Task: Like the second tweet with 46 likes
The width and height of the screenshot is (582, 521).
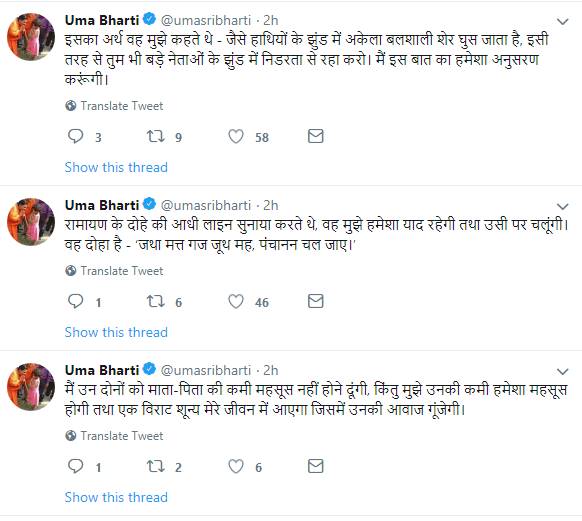Action: point(236,301)
